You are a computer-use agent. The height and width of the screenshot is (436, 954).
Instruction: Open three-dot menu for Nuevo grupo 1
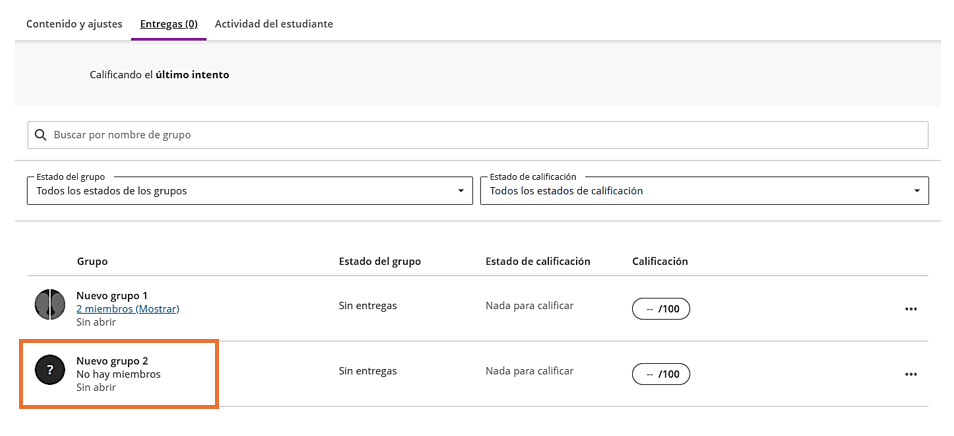point(910,309)
